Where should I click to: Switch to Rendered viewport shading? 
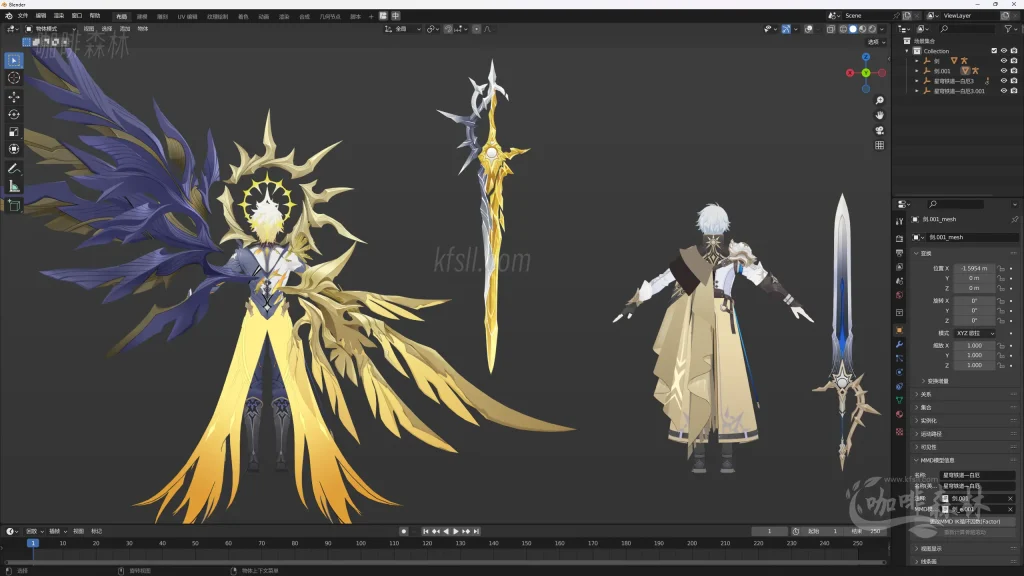pos(872,29)
